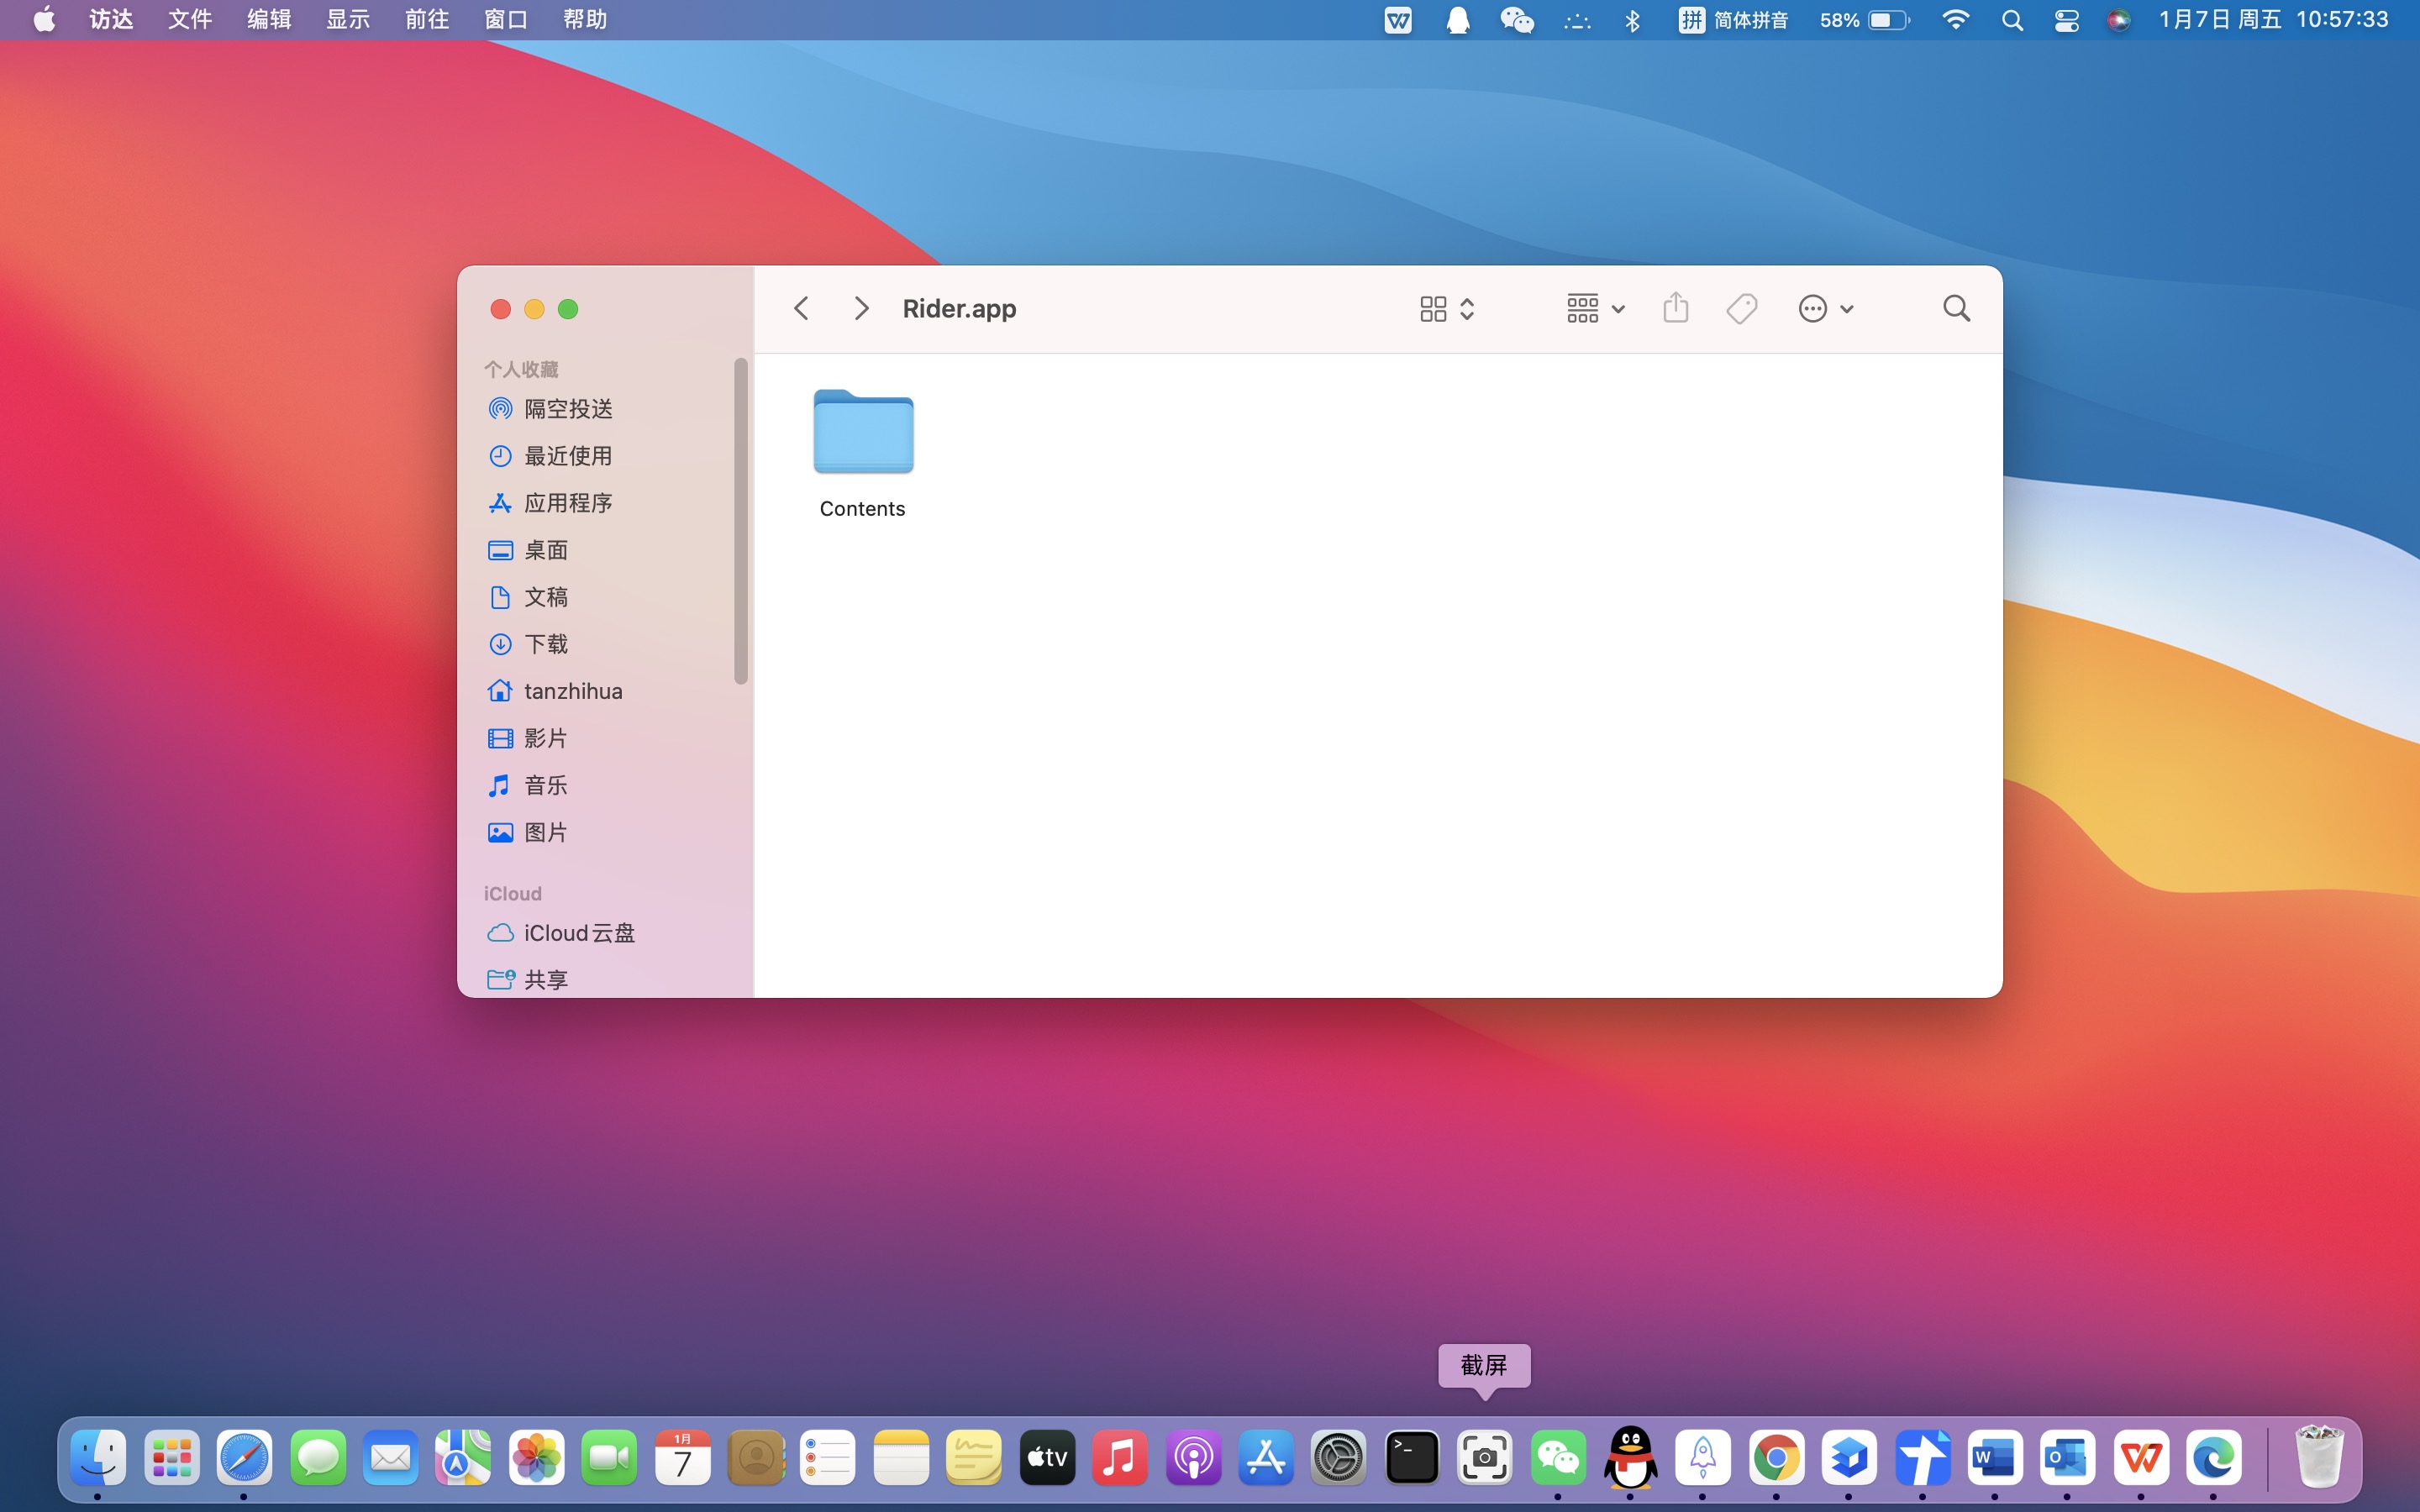The image size is (2420, 1512).
Task: Open the 前往 menu
Action: (427, 20)
